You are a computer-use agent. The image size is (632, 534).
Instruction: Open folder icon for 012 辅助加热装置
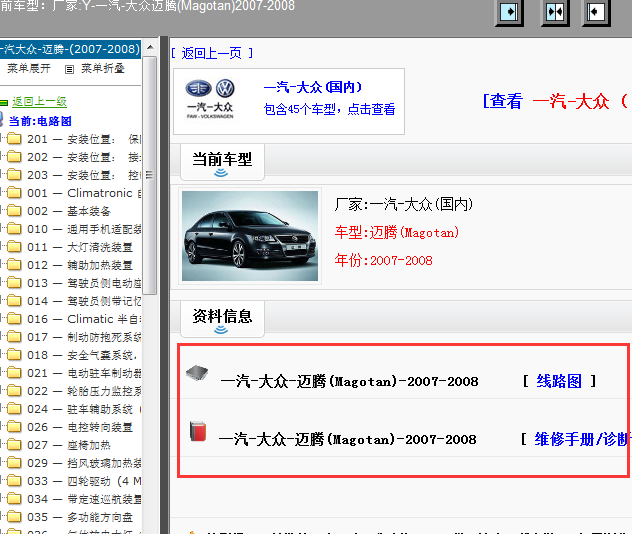tap(14, 265)
